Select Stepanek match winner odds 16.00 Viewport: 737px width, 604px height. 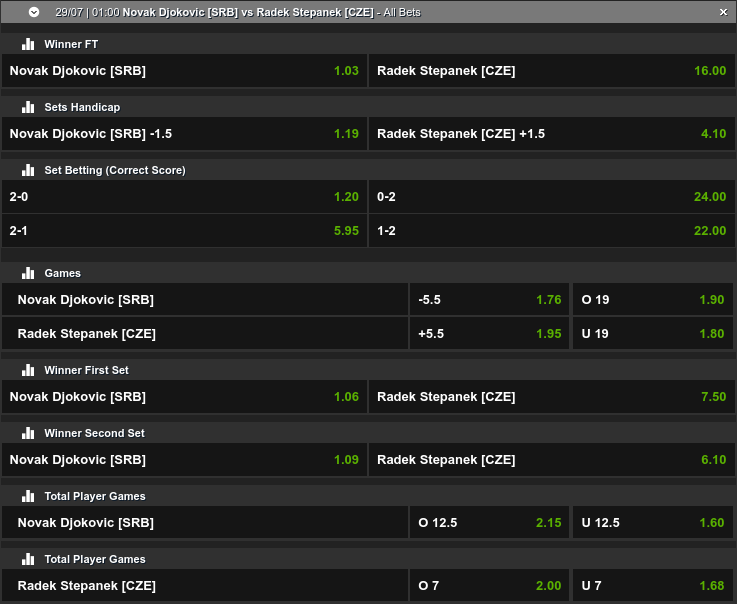(551, 71)
